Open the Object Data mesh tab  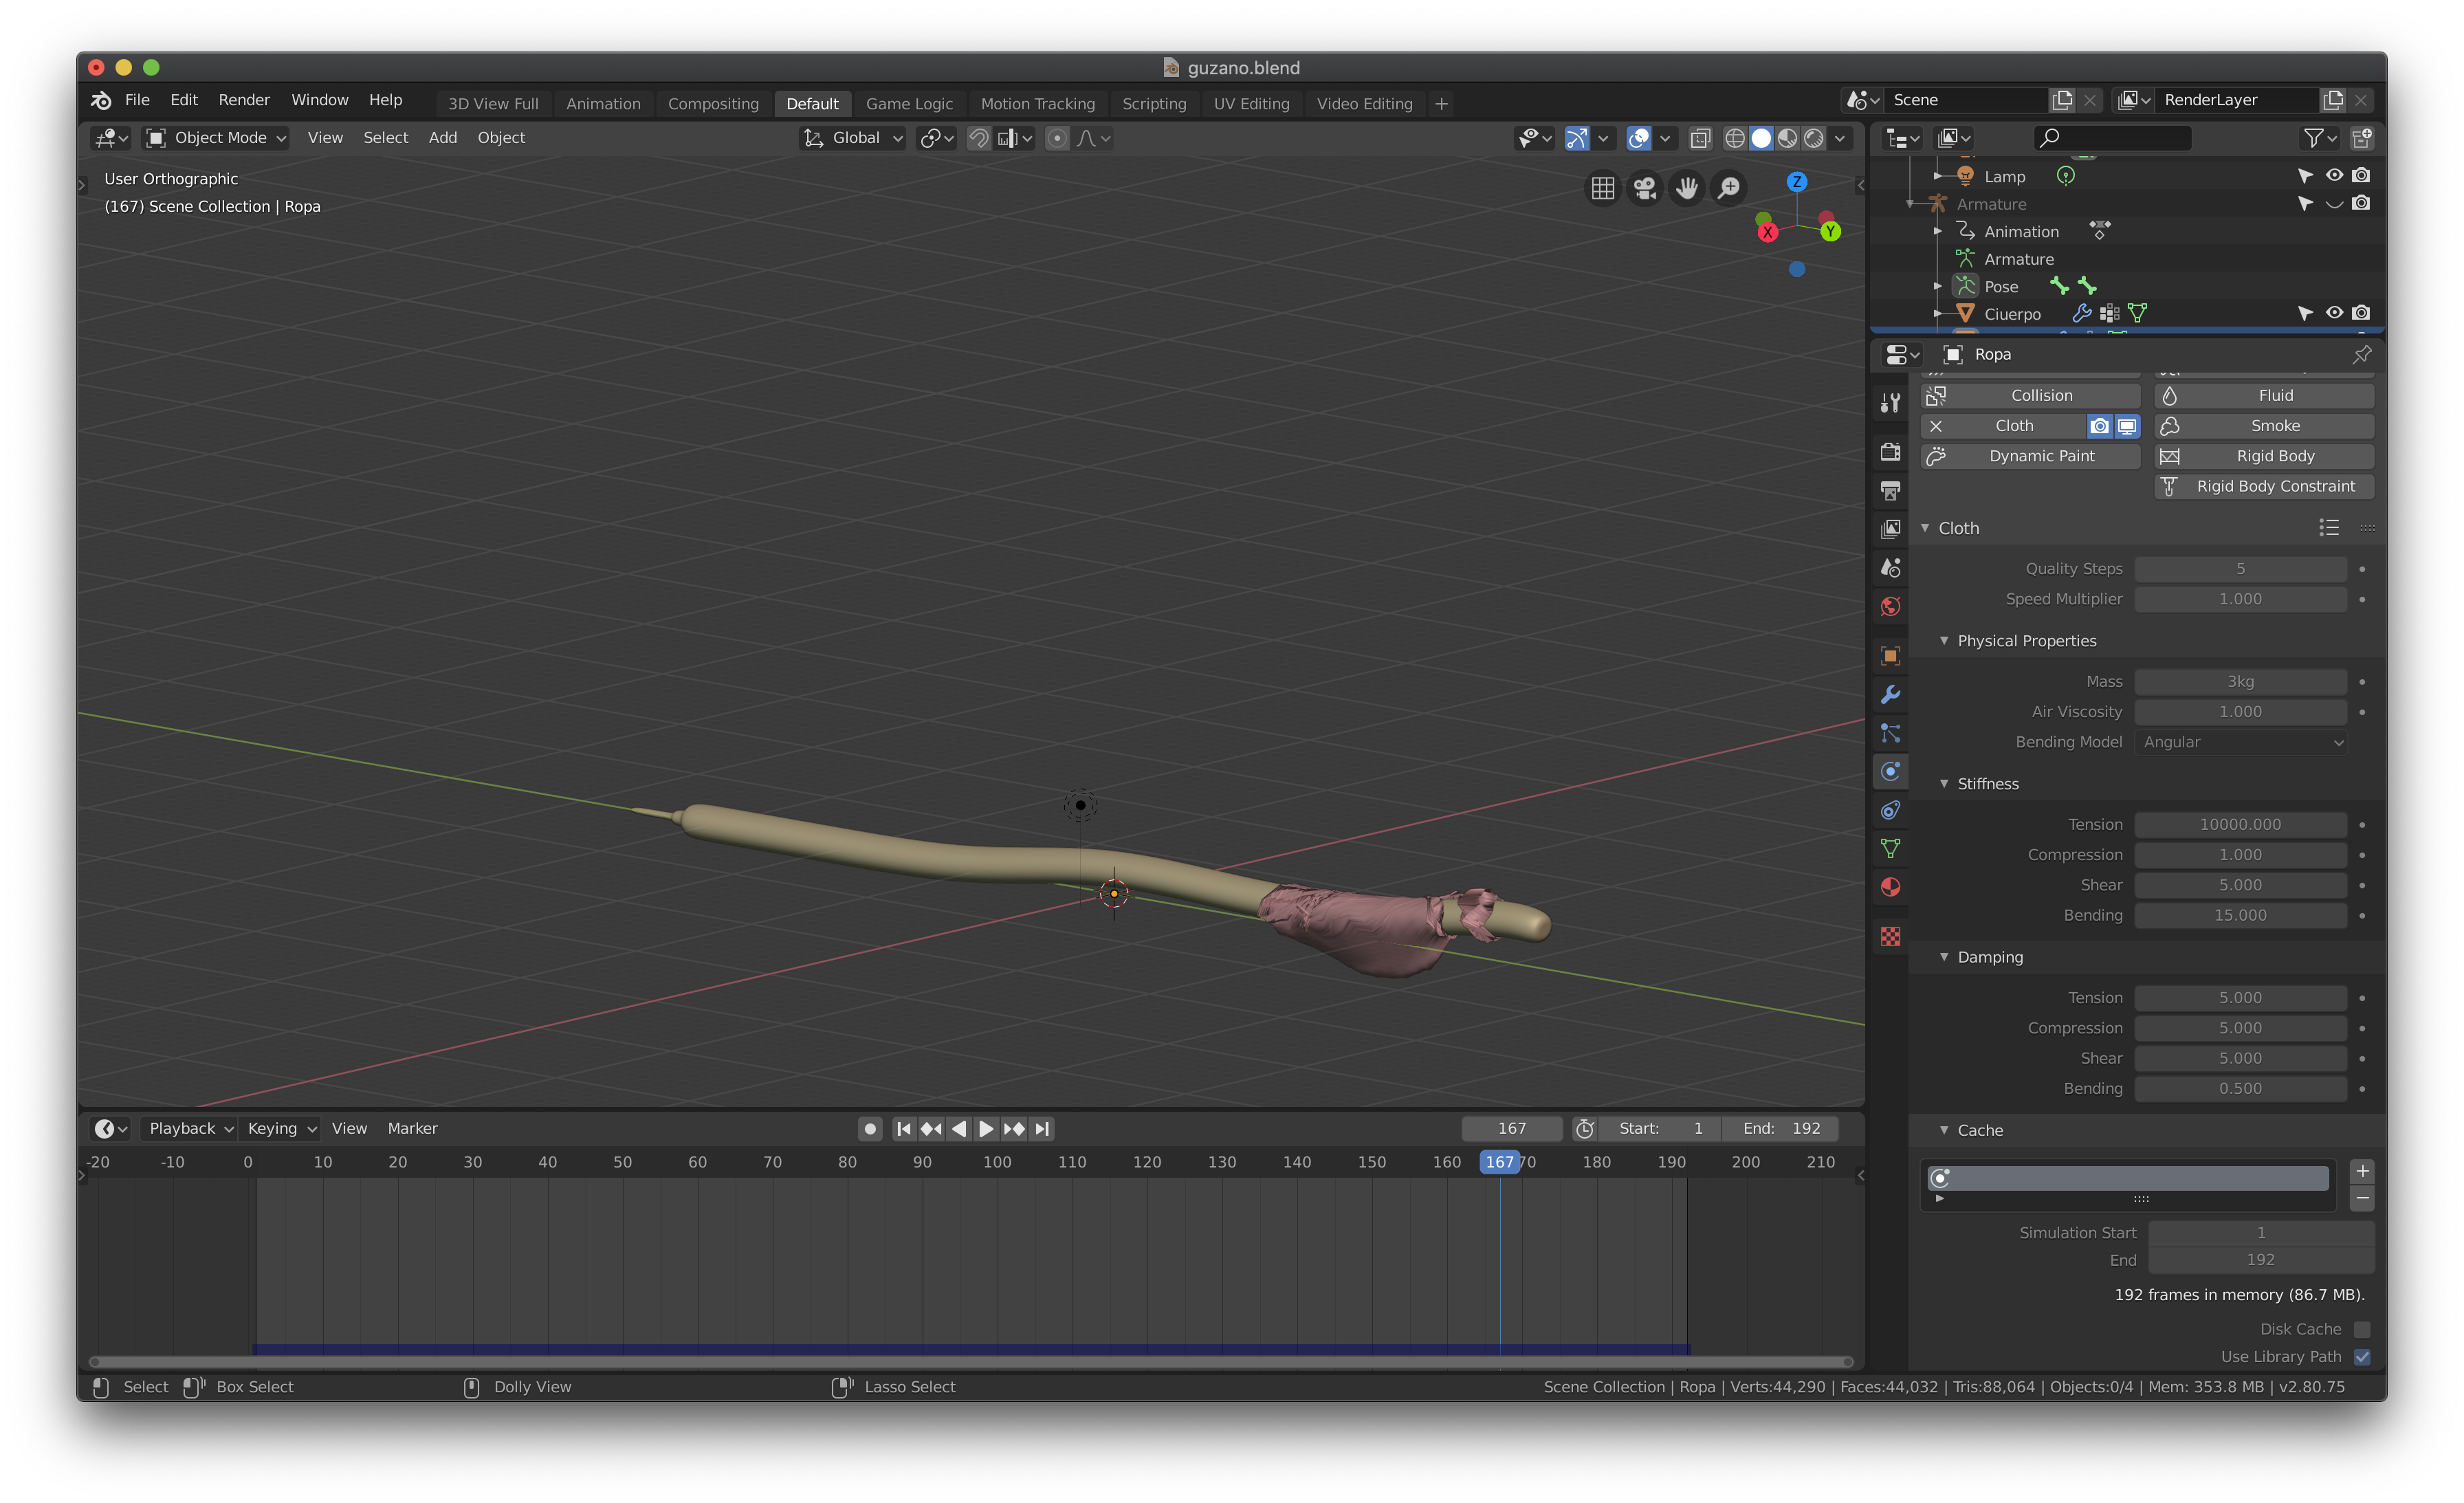coord(1890,848)
